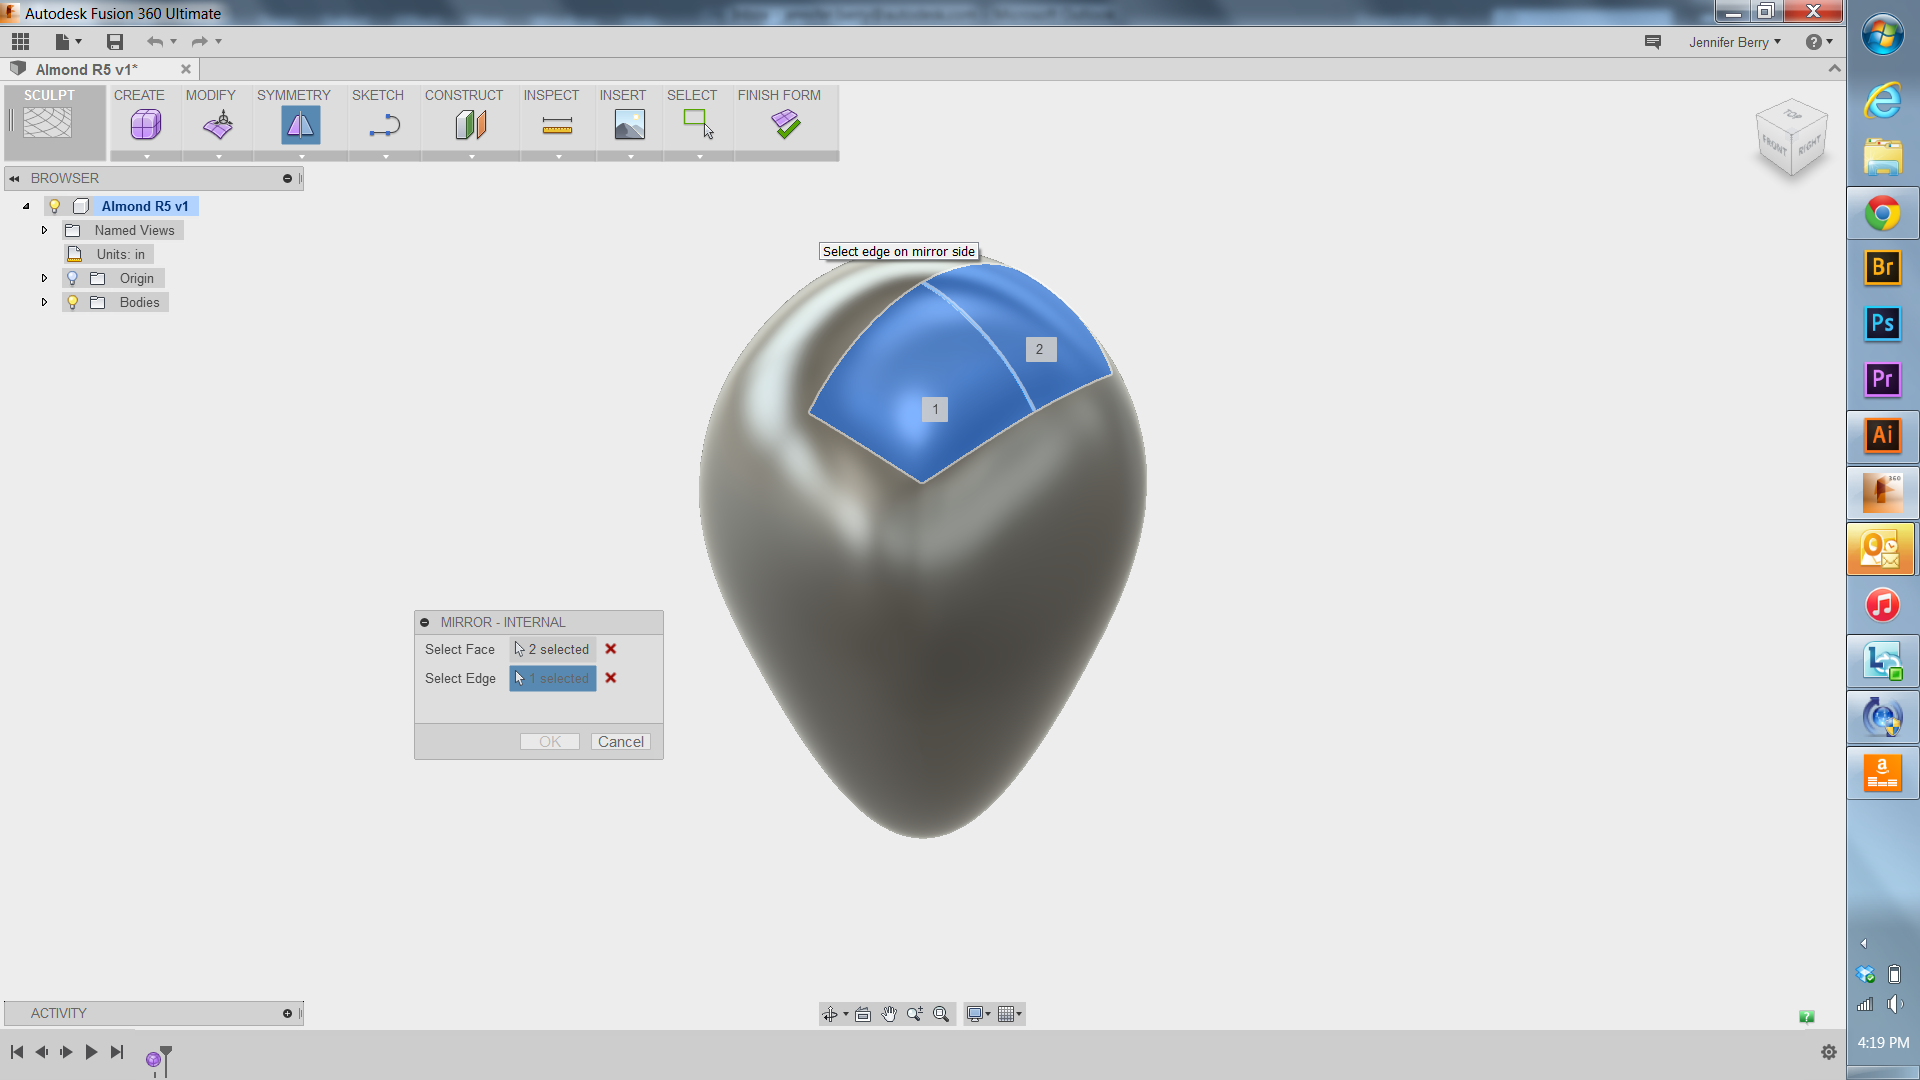Expand Named Views in browser panel

point(44,229)
